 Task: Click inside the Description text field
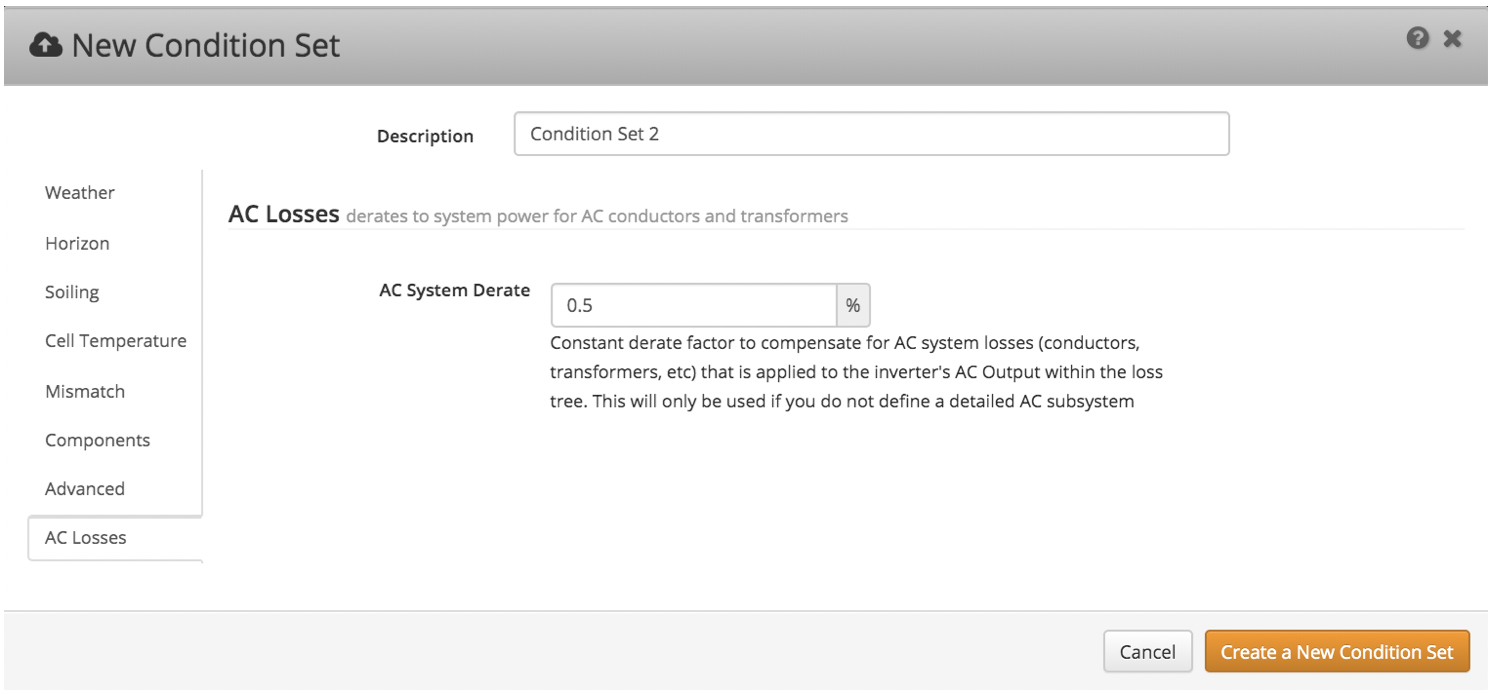[870, 133]
